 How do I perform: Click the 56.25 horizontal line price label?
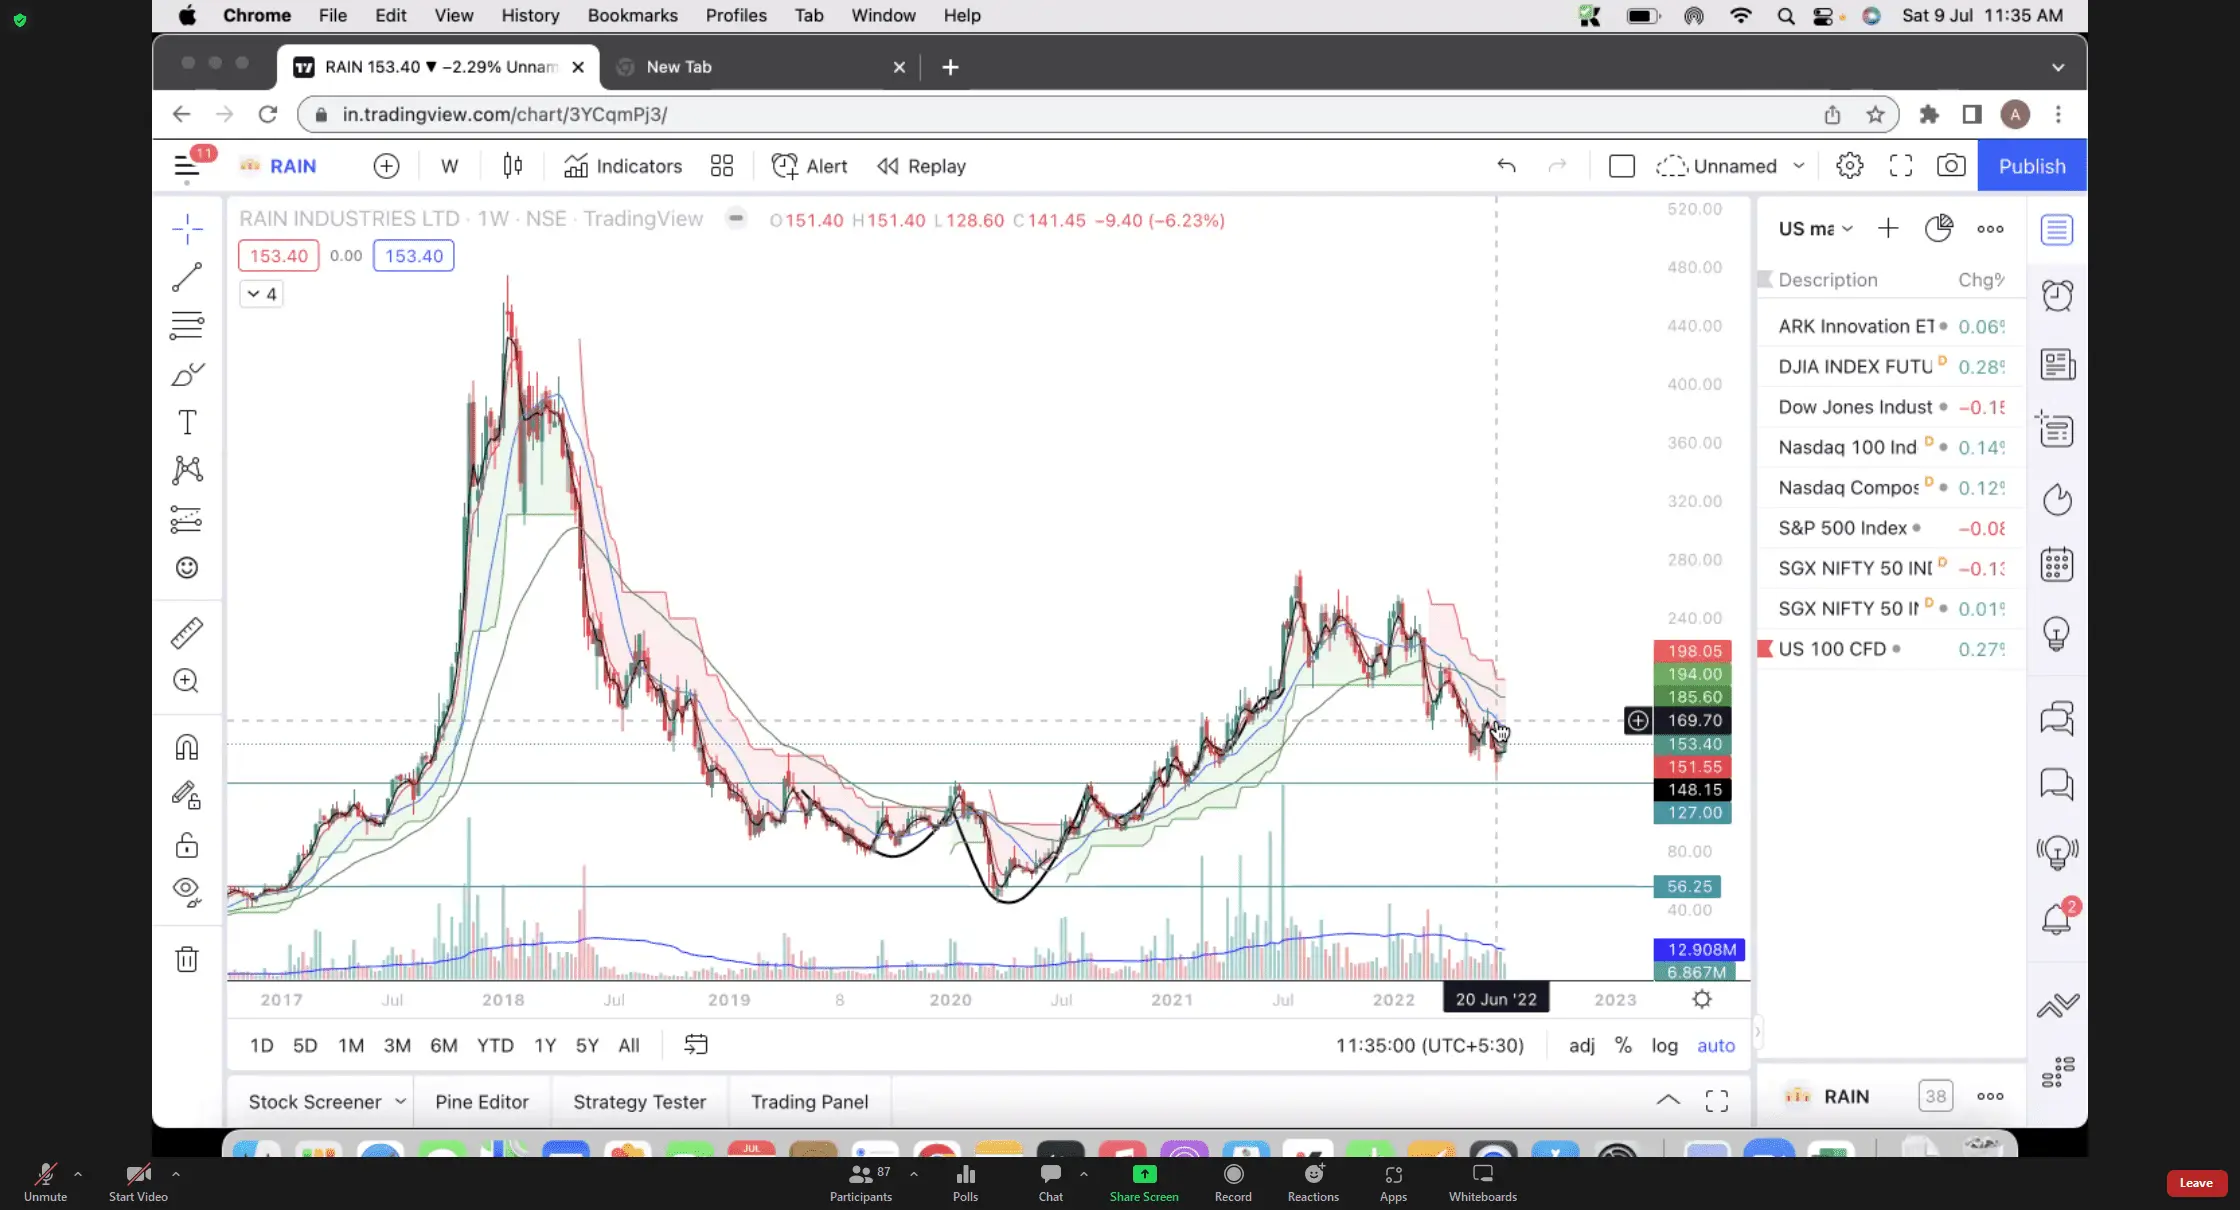tap(1688, 886)
